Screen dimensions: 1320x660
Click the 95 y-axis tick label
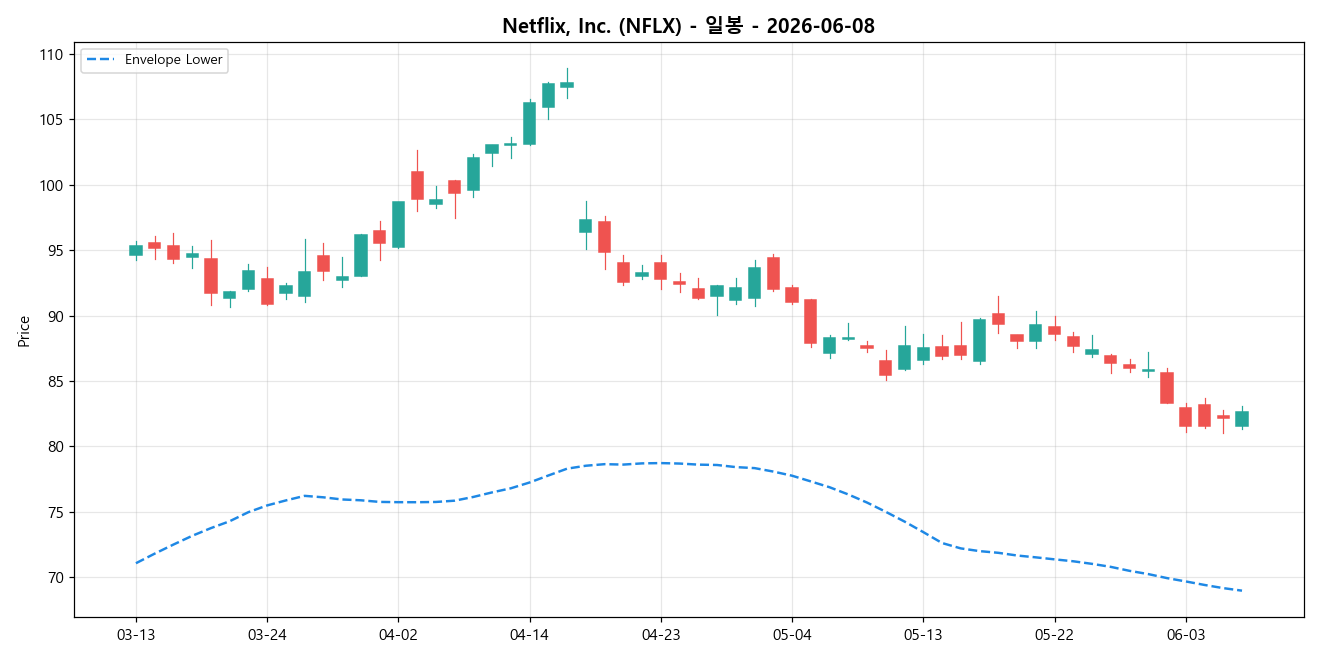[x=57, y=251]
